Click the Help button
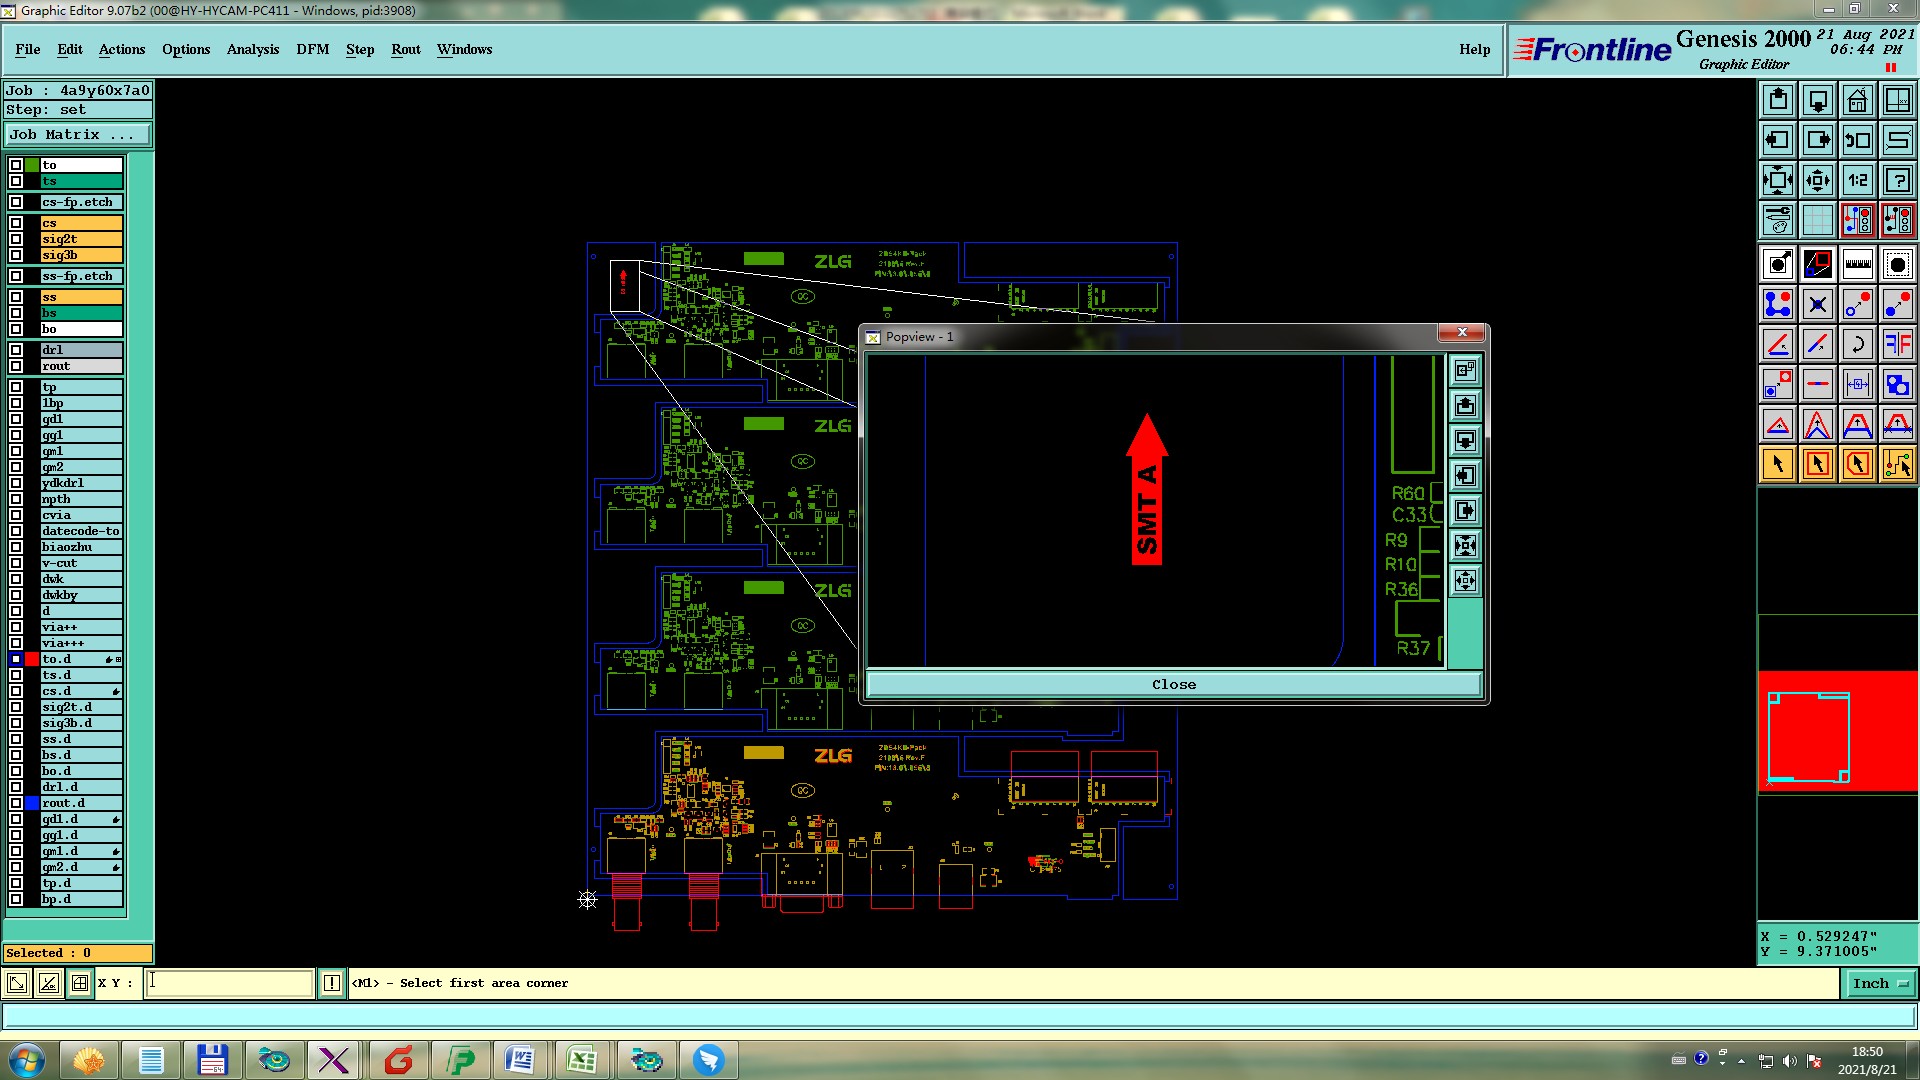 [x=1474, y=49]
